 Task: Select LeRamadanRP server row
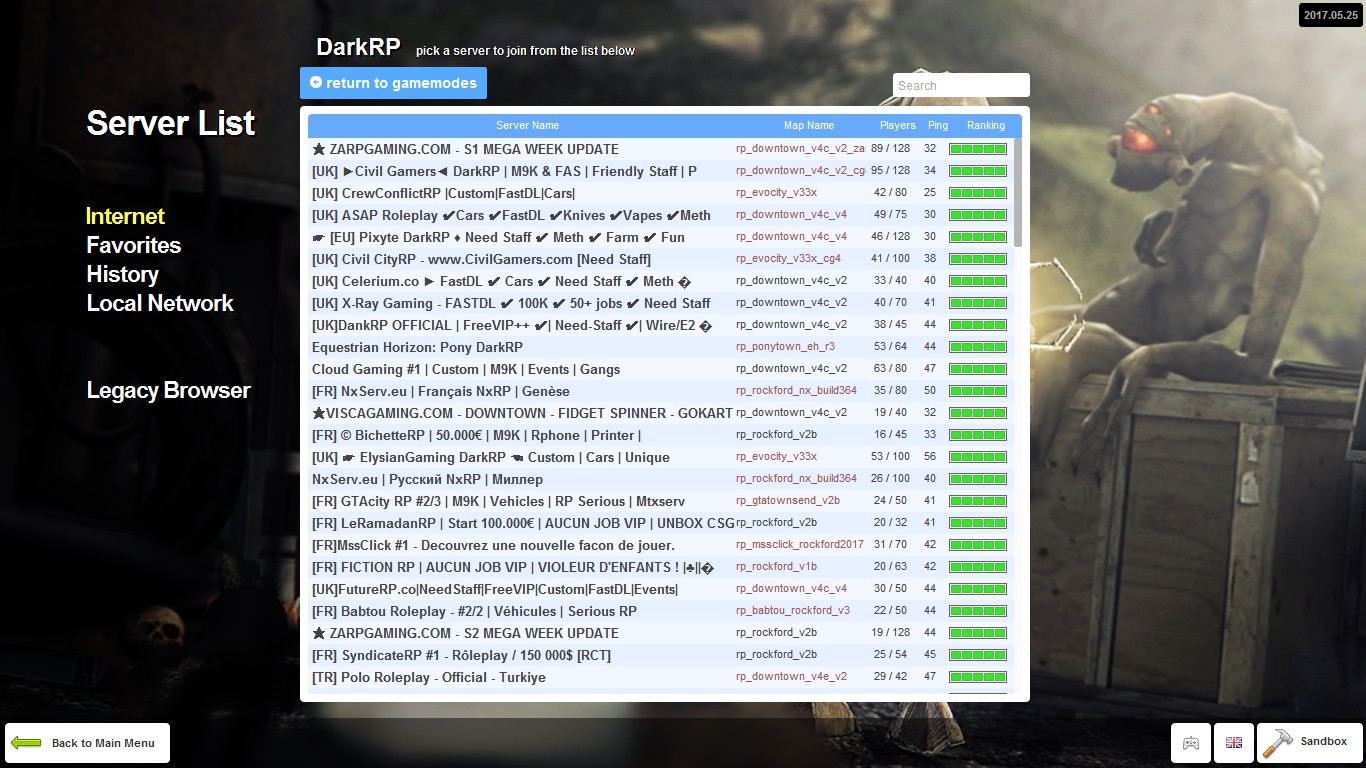(x=660, y=523)
